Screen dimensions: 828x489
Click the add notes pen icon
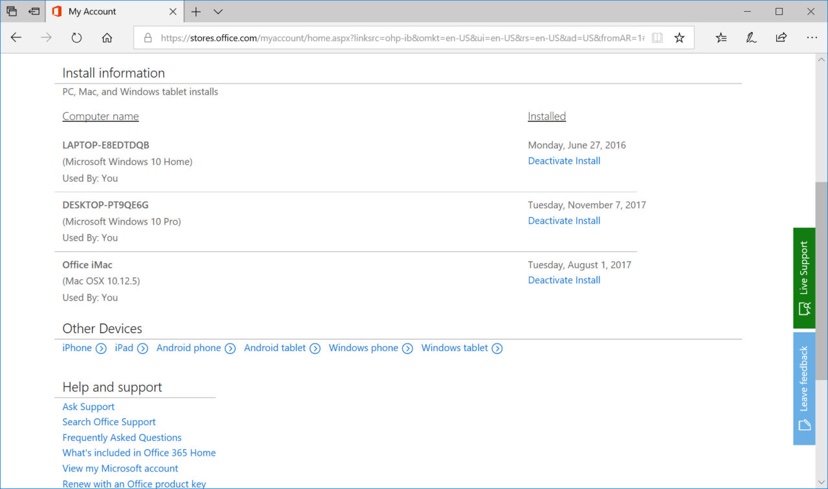(x=751, y=38)
